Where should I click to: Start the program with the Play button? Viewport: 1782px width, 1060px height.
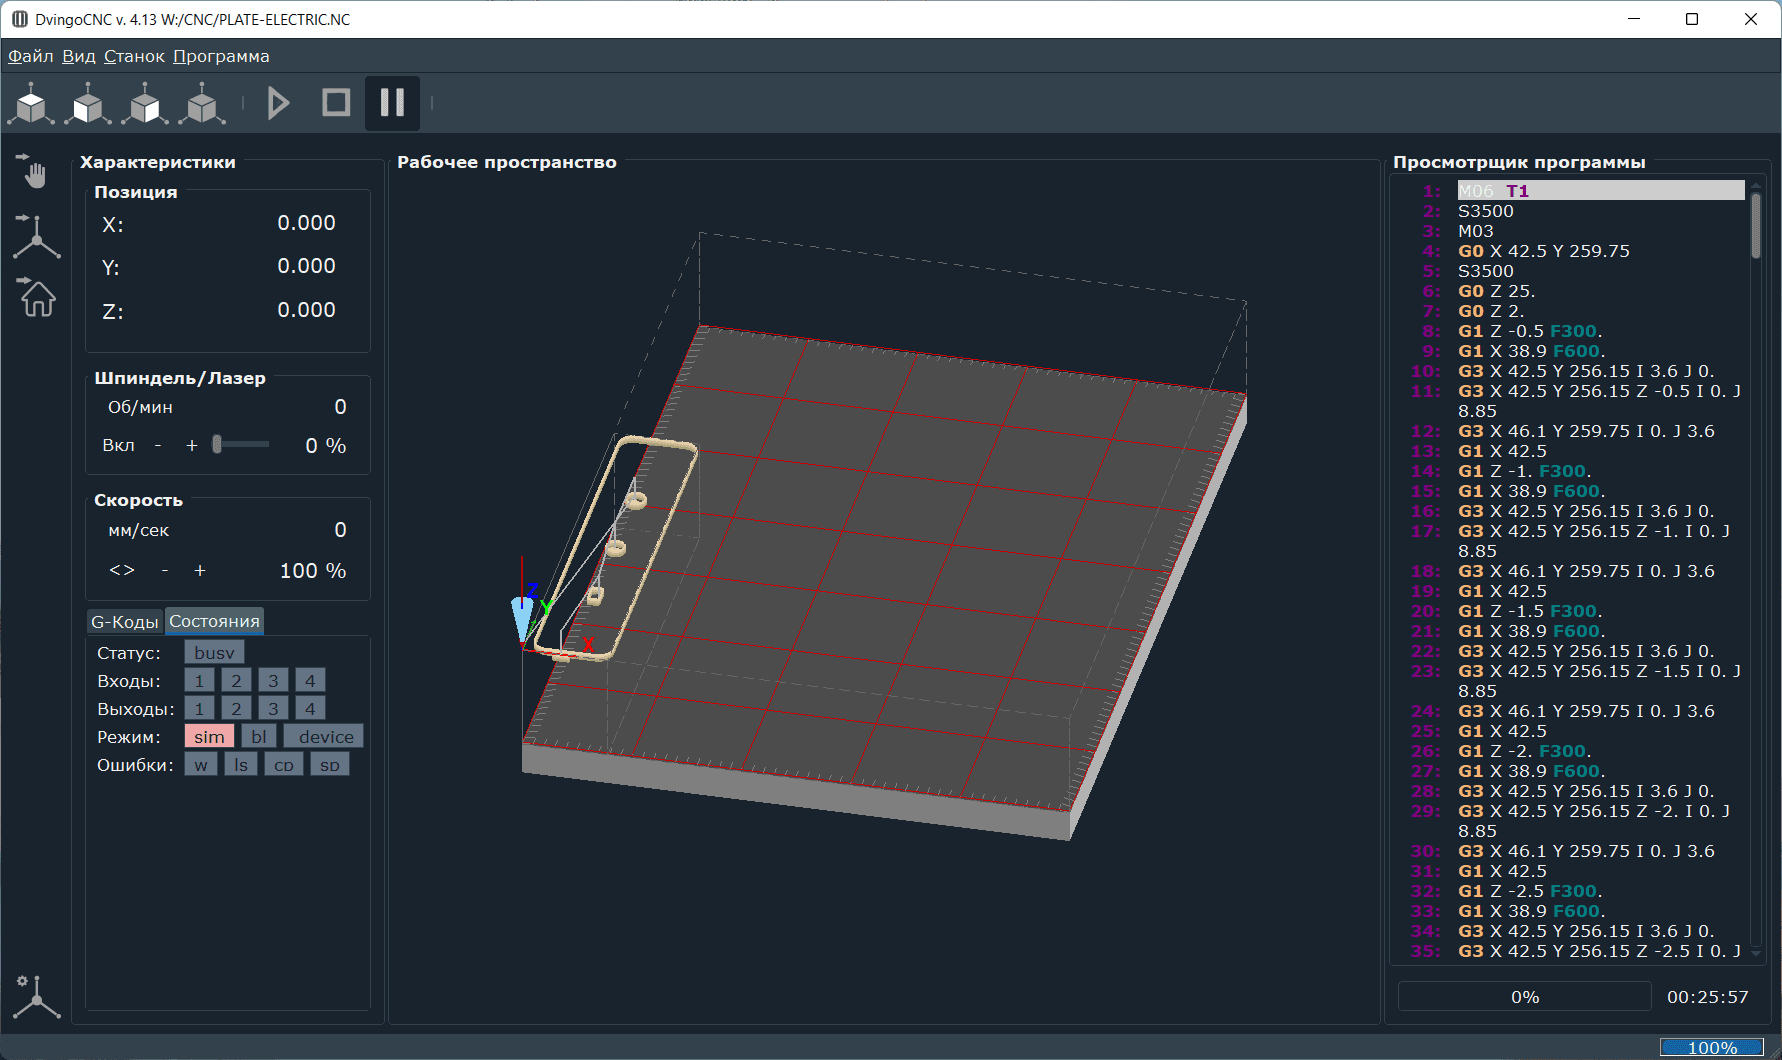(x=279, y=103)
